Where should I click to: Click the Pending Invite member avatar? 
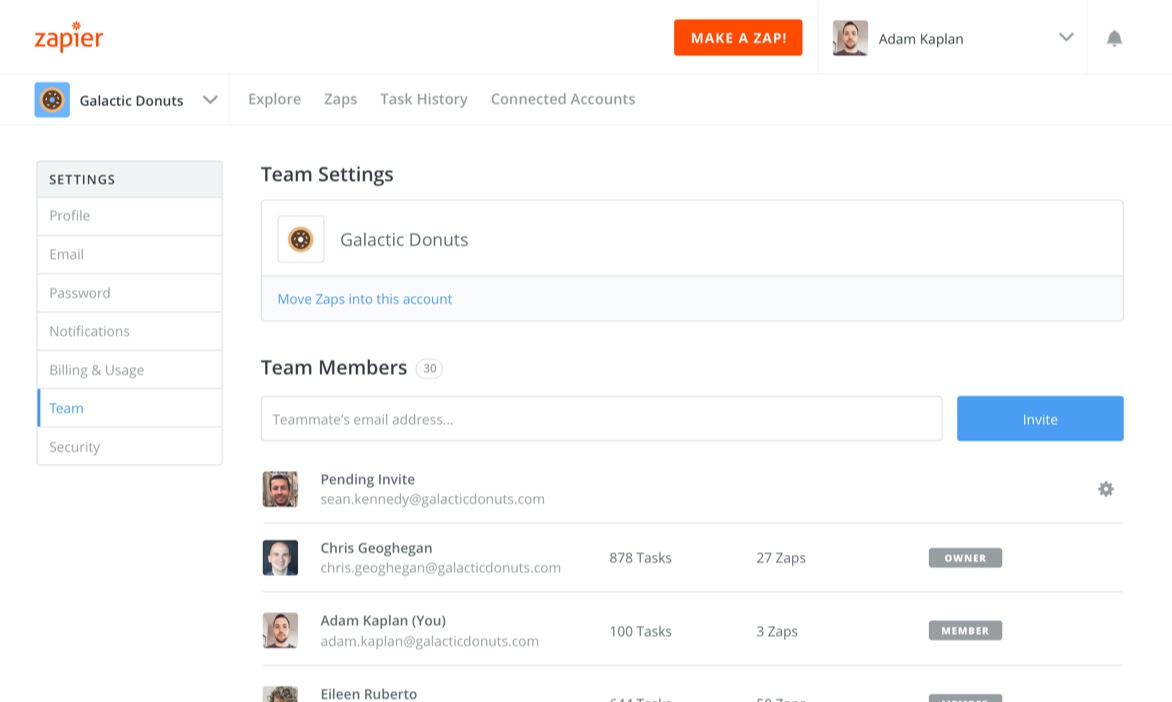[281, 489]
